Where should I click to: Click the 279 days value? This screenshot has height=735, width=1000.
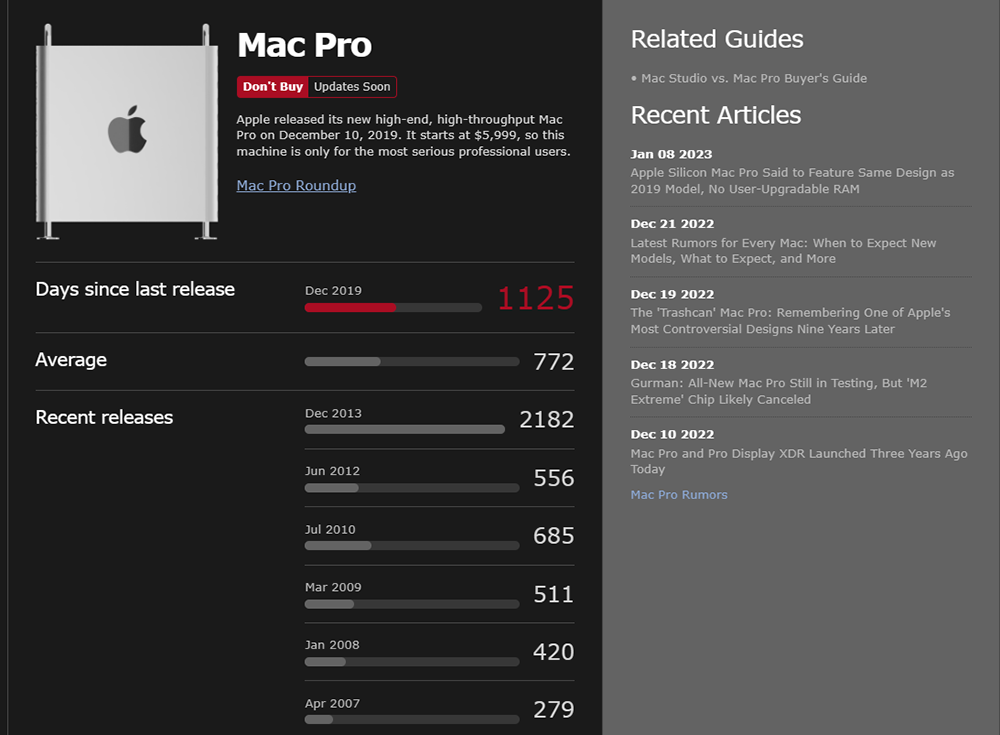point(554,709)
